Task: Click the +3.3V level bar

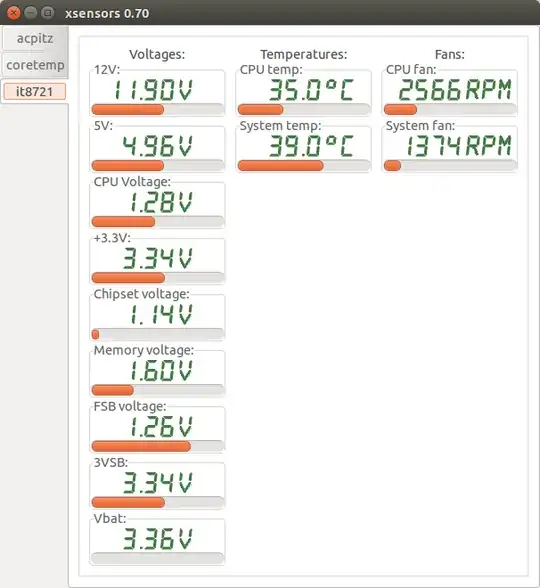Action: click(x=158, y=278)
